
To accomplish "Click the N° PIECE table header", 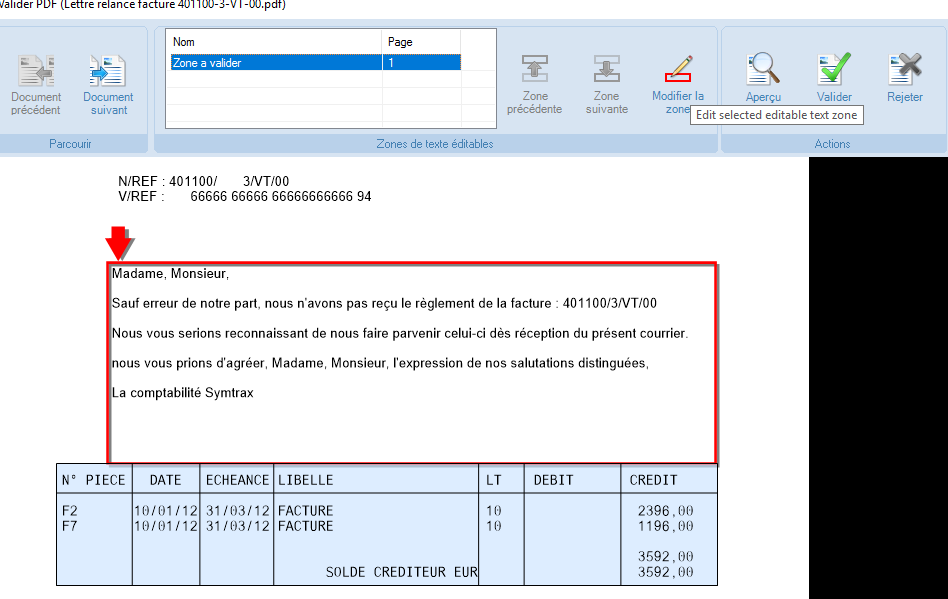I will point(94,480).
